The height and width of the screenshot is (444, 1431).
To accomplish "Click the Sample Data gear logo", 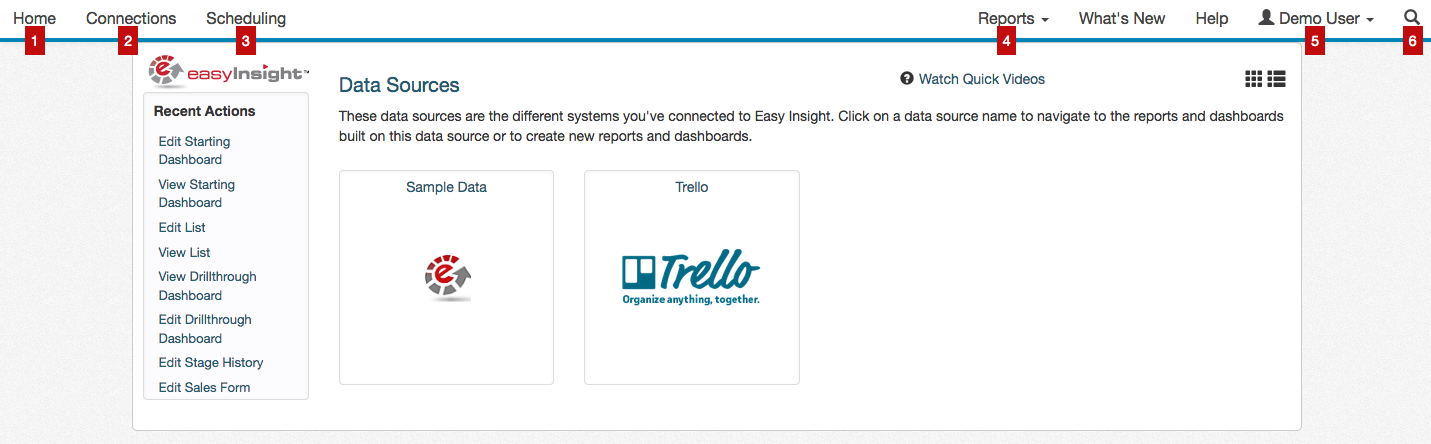I will (x=447, y=278).
